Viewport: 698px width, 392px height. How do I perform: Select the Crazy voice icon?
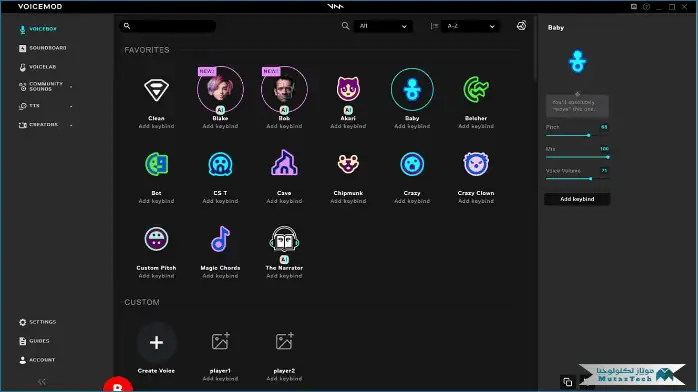412,164
